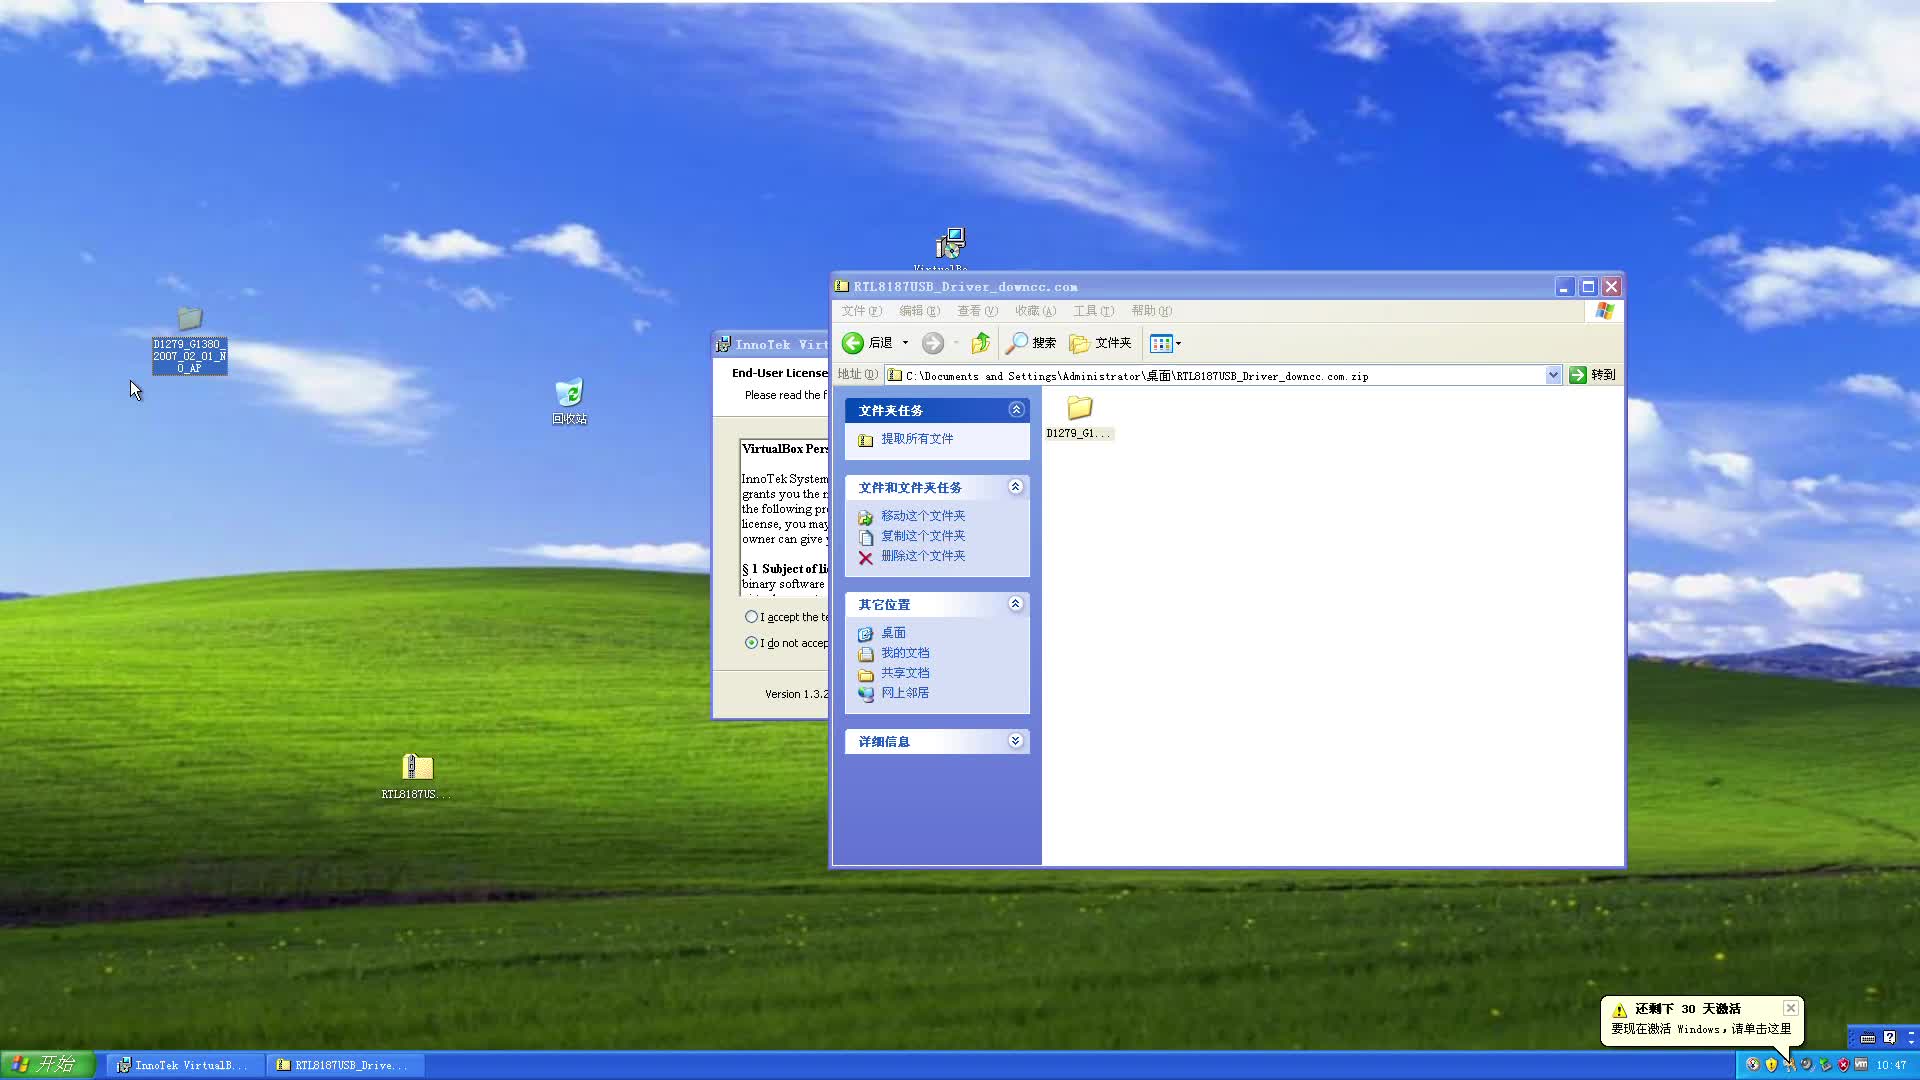Viewport: 1920px width, 1080px height.
Task: Collapse the 文件和文件夹任务 panel
Action: tap(1016, 487)
